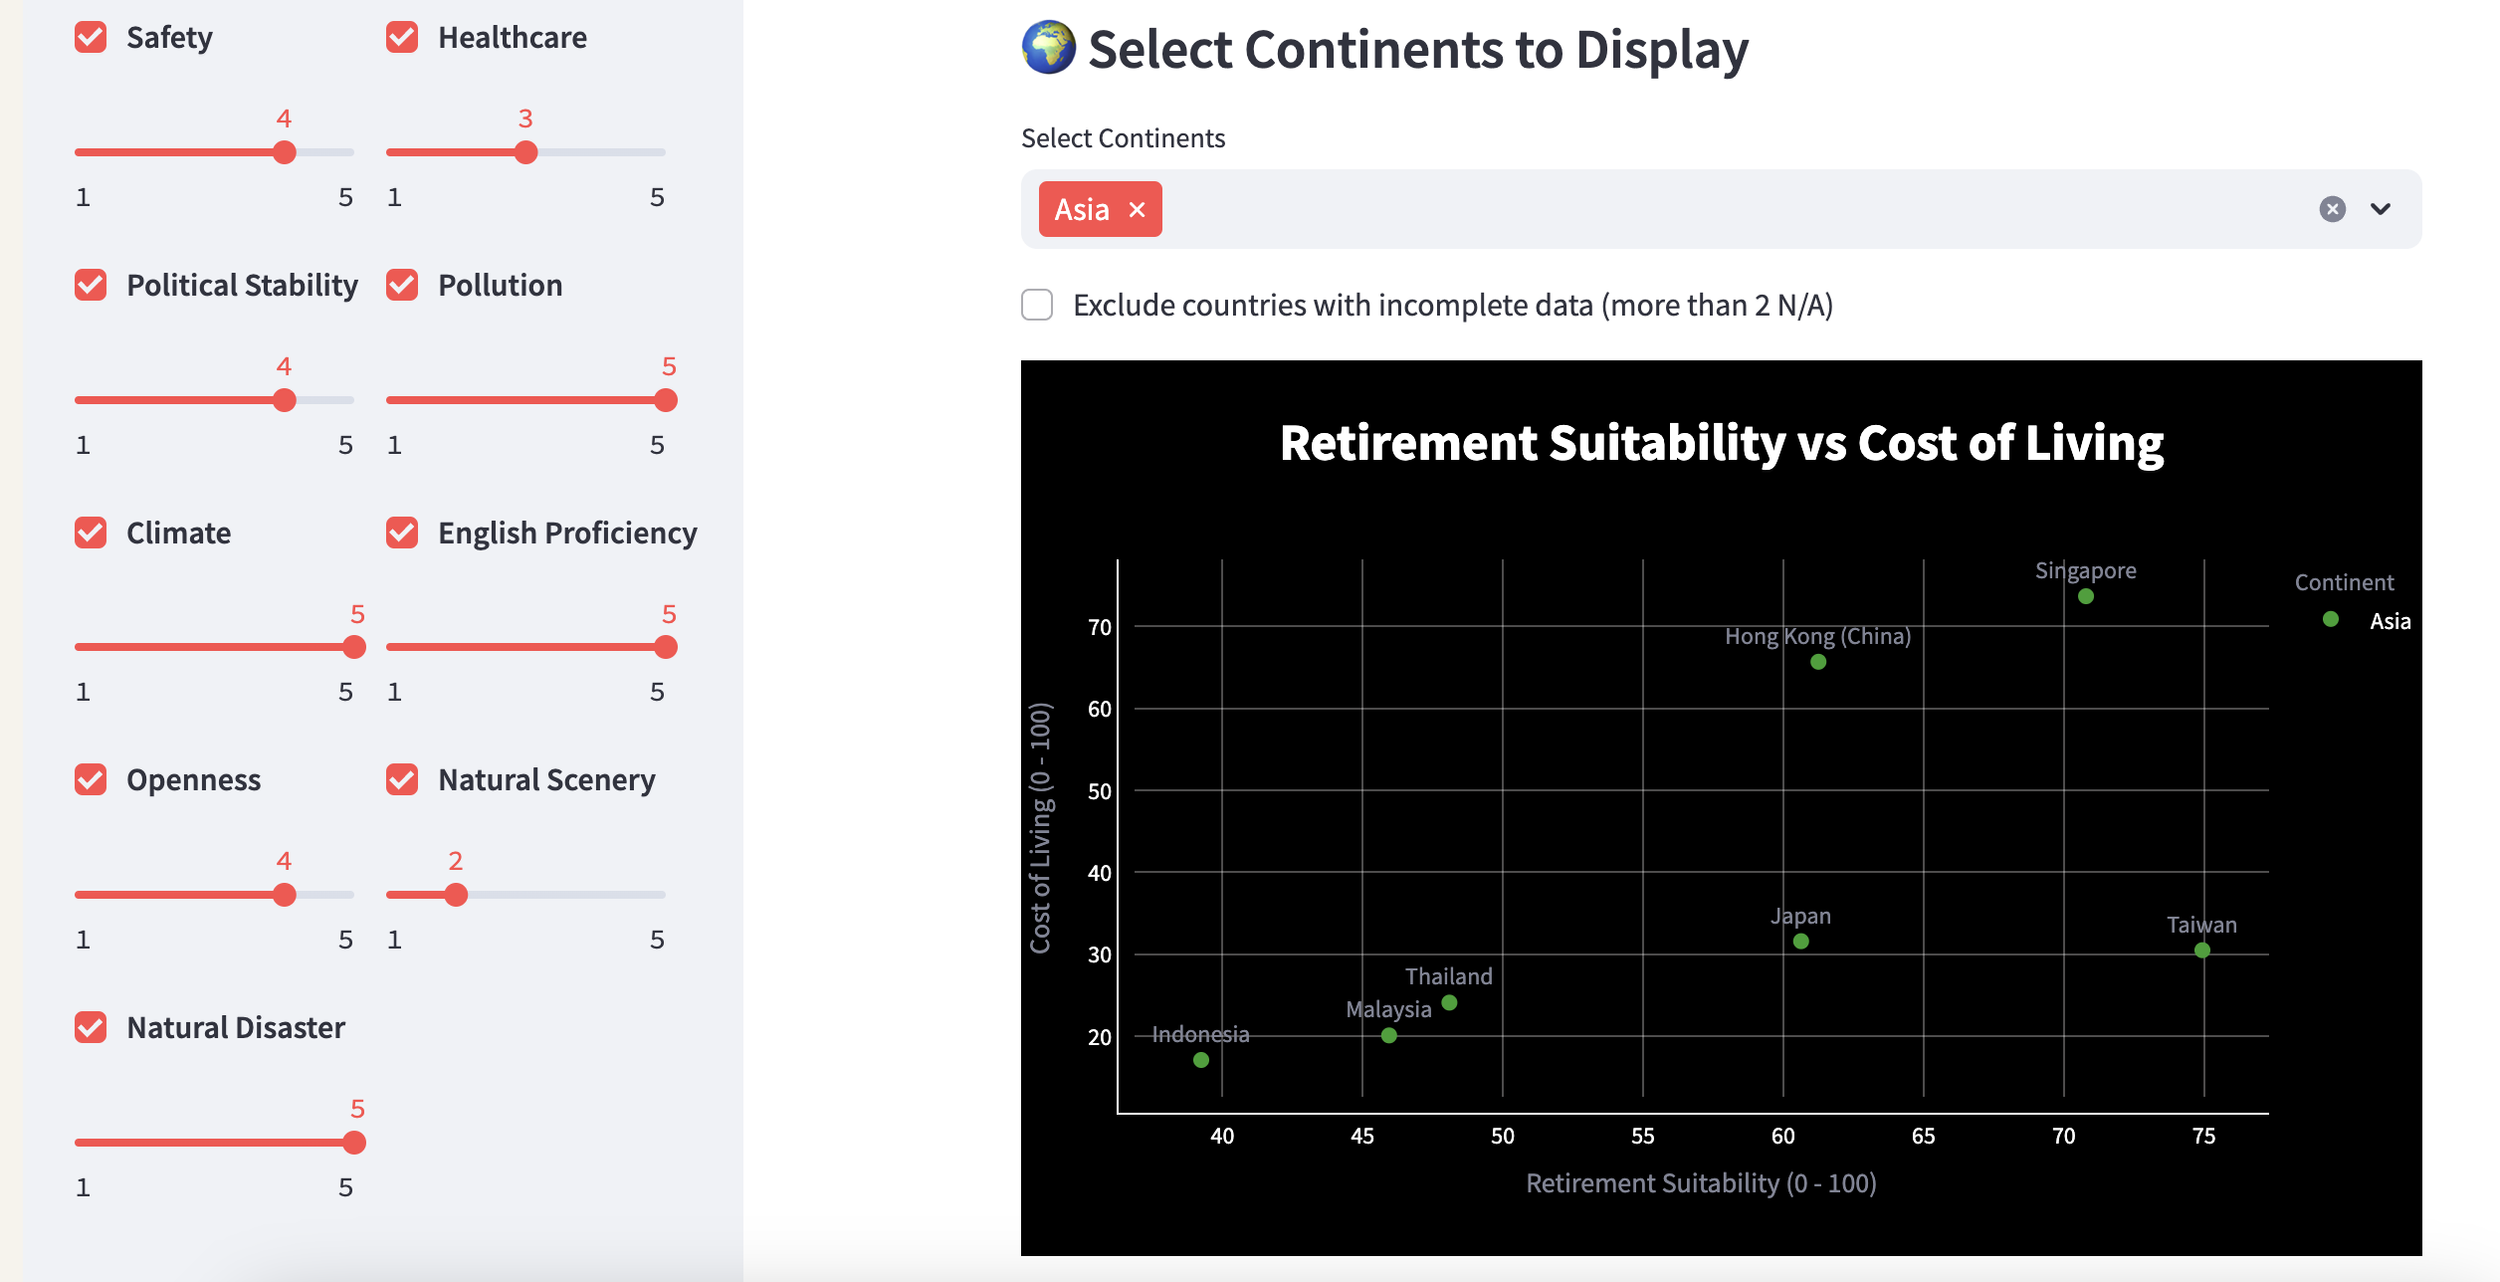Expand the Select Continents dropdown arrow

[2381, 209]
